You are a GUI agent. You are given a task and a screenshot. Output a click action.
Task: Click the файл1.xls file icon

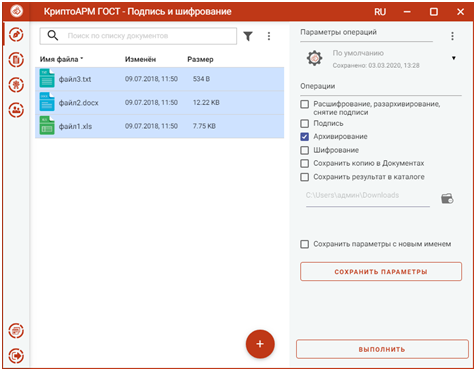pyautogui.click(x=47, y=126)
